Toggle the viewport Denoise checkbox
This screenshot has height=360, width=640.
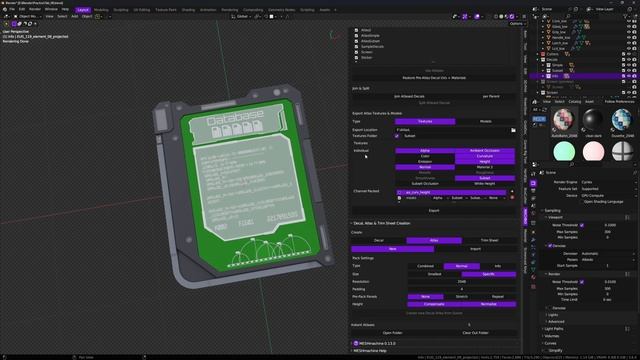[550, 246]
